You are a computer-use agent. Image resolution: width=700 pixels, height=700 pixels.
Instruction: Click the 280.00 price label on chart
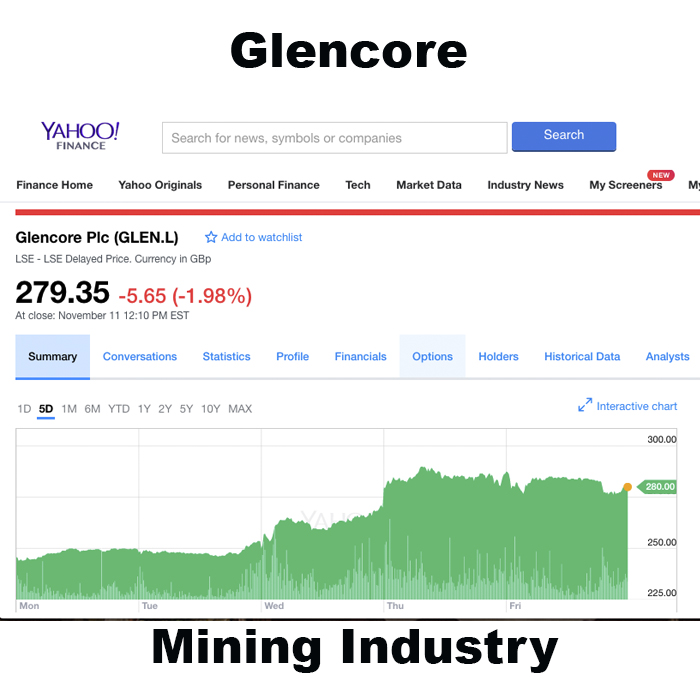click(x=660, y=487)
